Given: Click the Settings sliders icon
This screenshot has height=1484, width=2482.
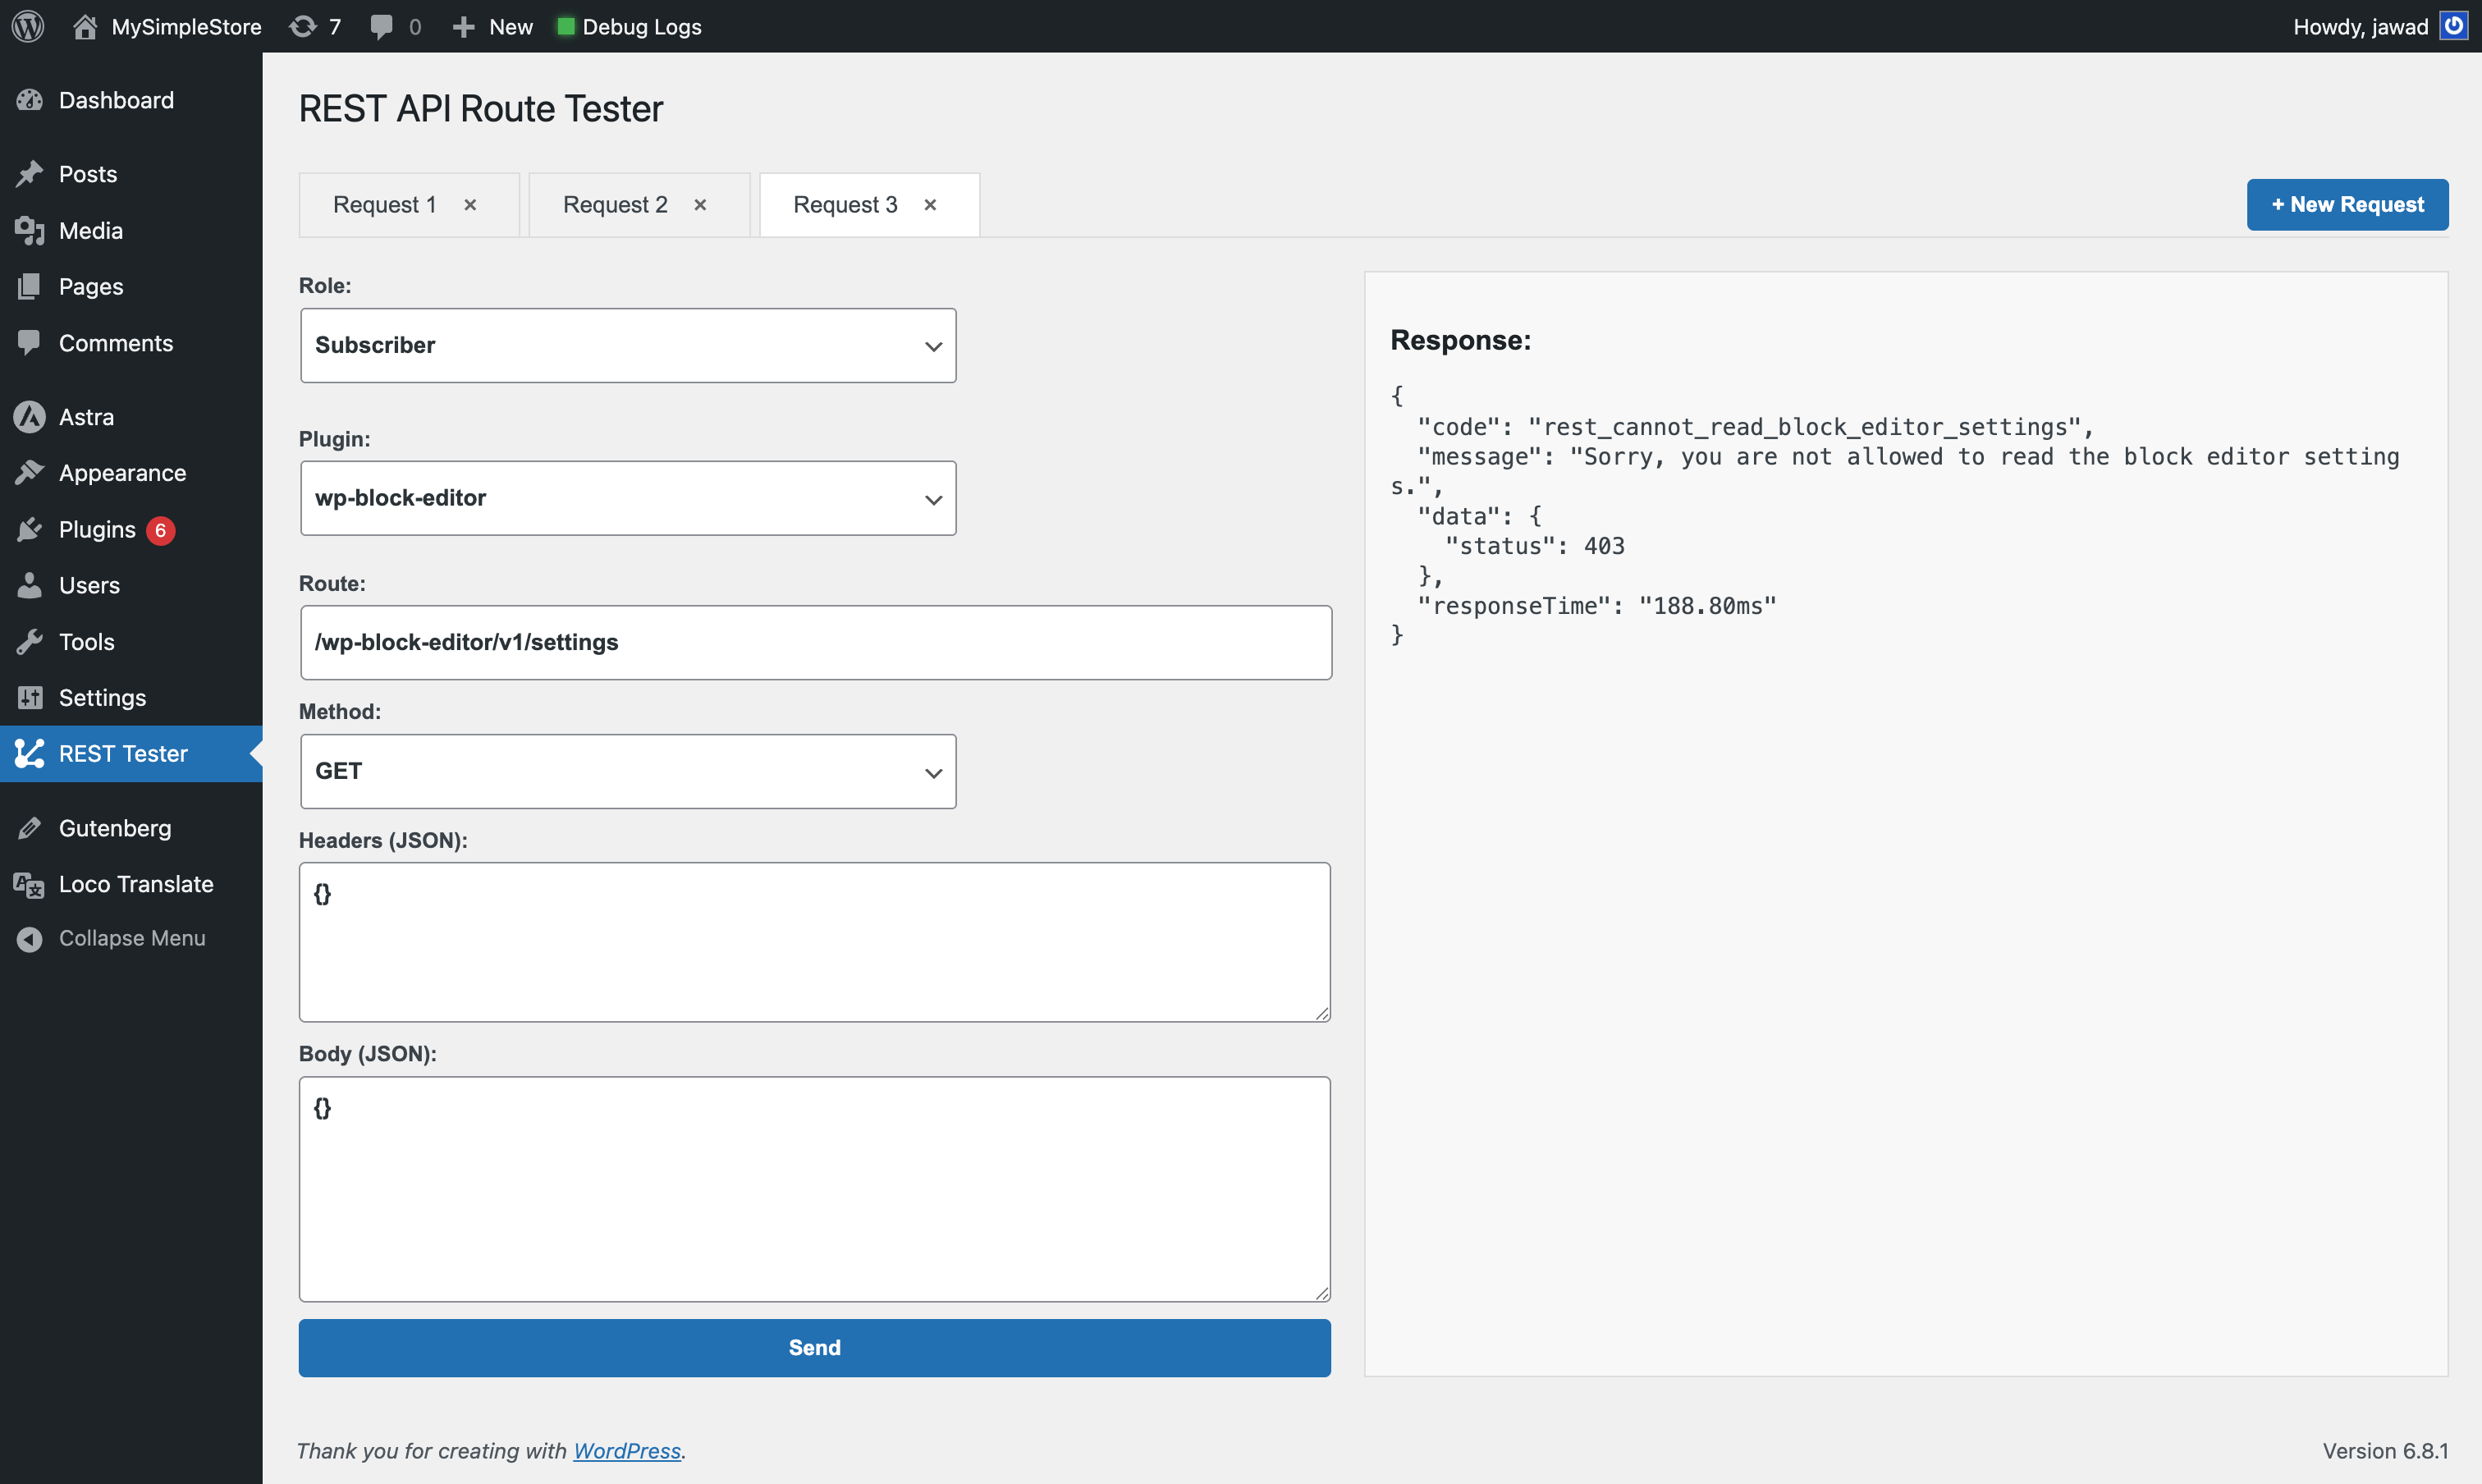Looking at the screenshot, I should coord(30,698).
